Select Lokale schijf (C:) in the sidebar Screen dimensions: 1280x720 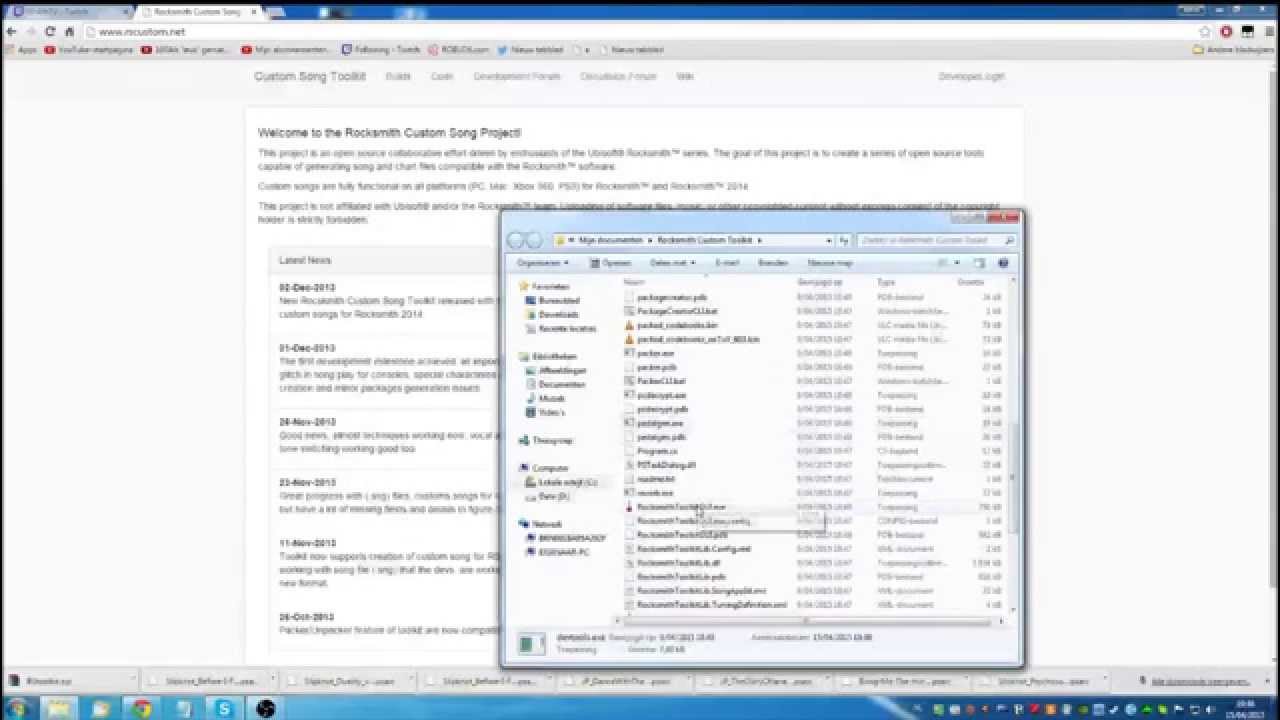[x=567, y=482]
